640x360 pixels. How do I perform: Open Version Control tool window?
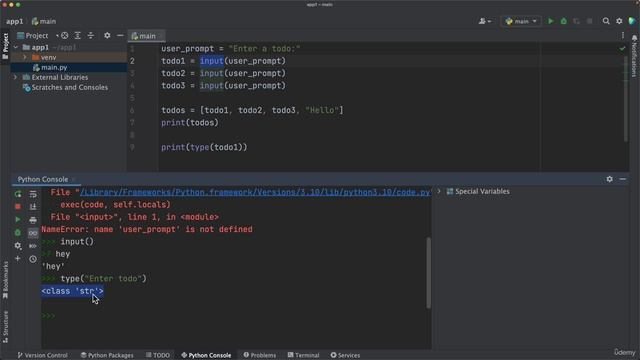tap(42, 355)
